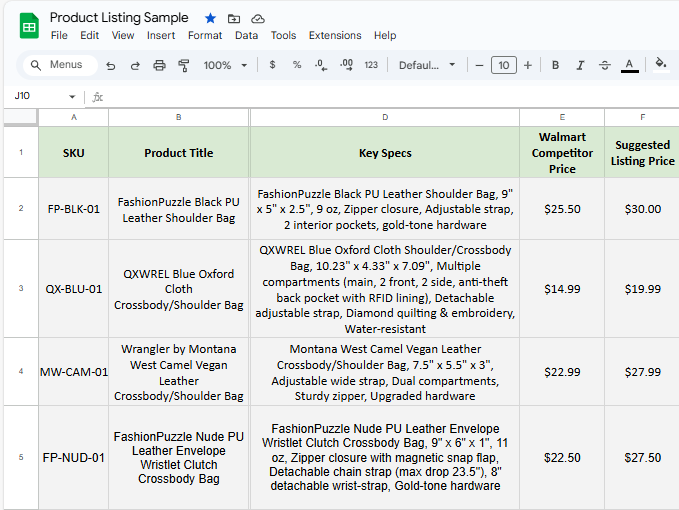
Task: Increase font size with plus button
Action: [527, 65]
